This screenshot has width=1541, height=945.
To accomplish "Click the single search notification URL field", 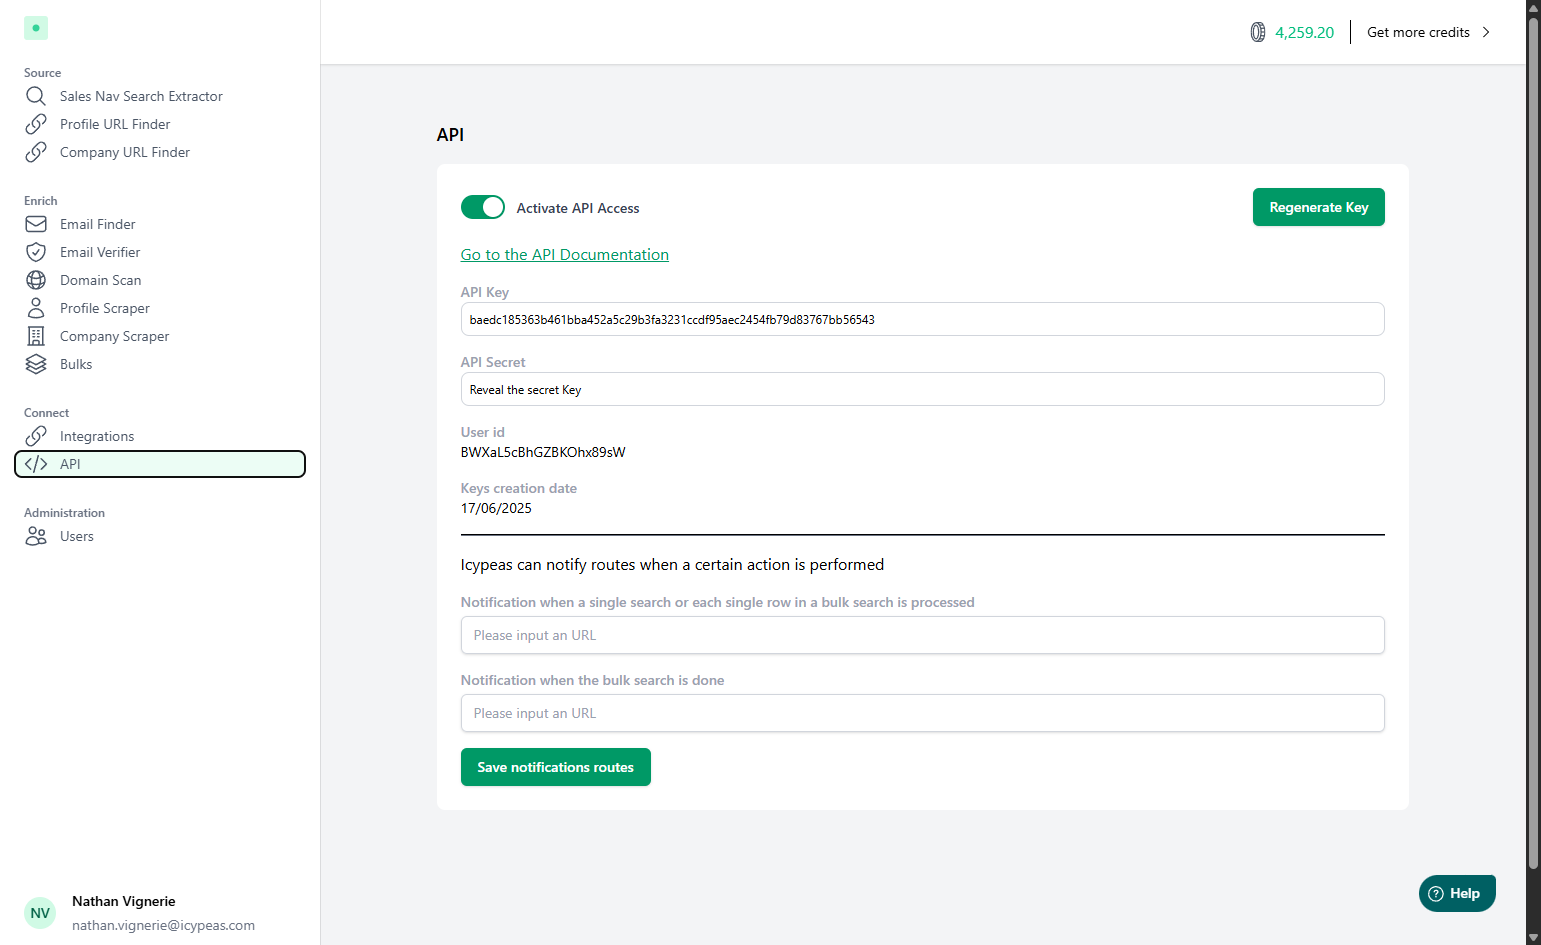I will (x=922, y=635).
